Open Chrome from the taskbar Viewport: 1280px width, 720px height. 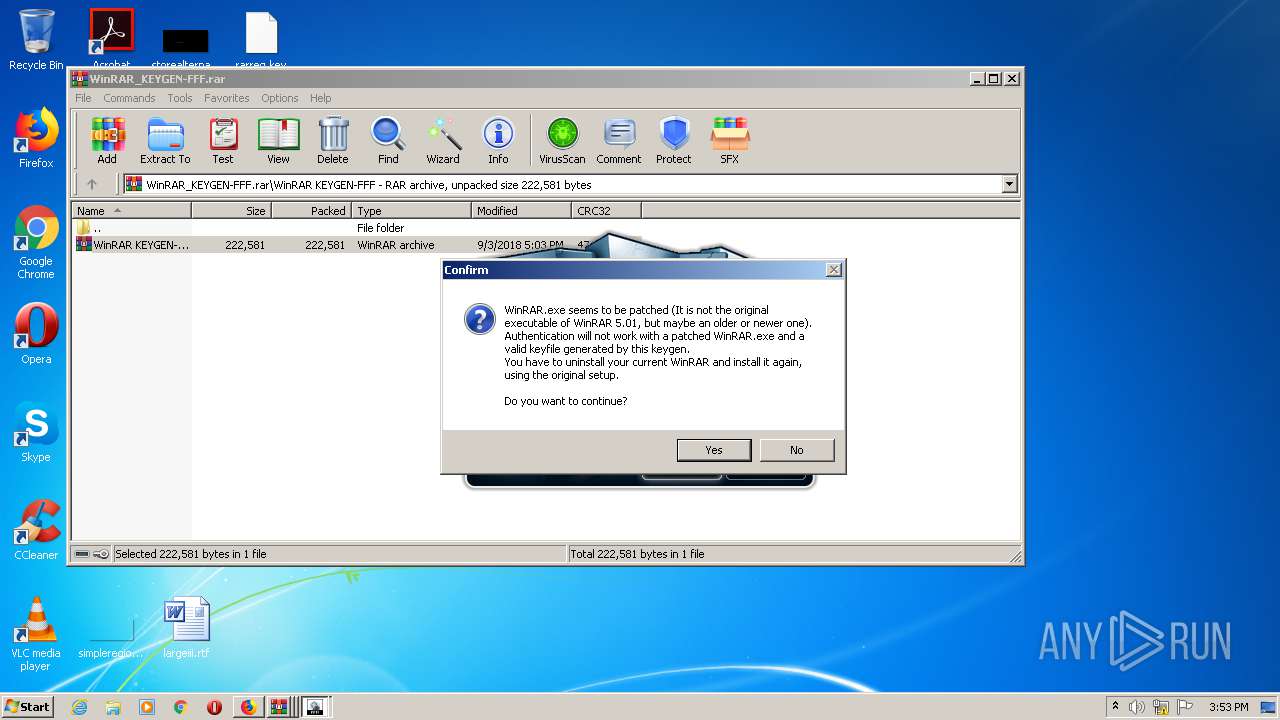(181, 707)
